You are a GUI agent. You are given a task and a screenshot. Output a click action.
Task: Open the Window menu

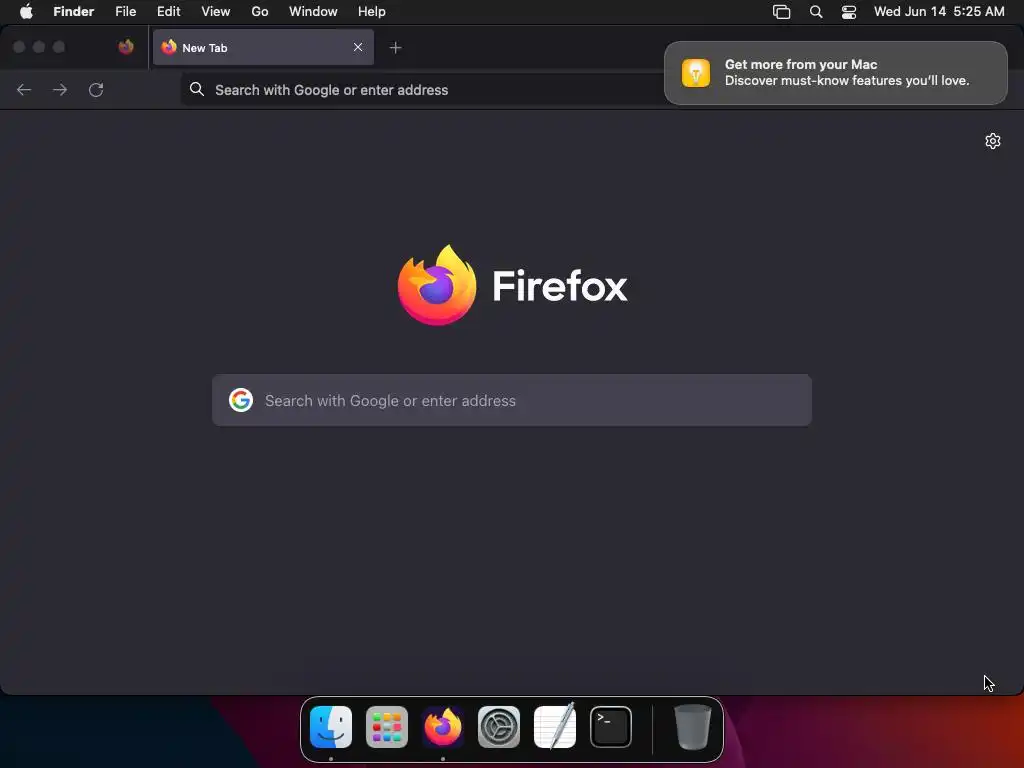point(313,11)
